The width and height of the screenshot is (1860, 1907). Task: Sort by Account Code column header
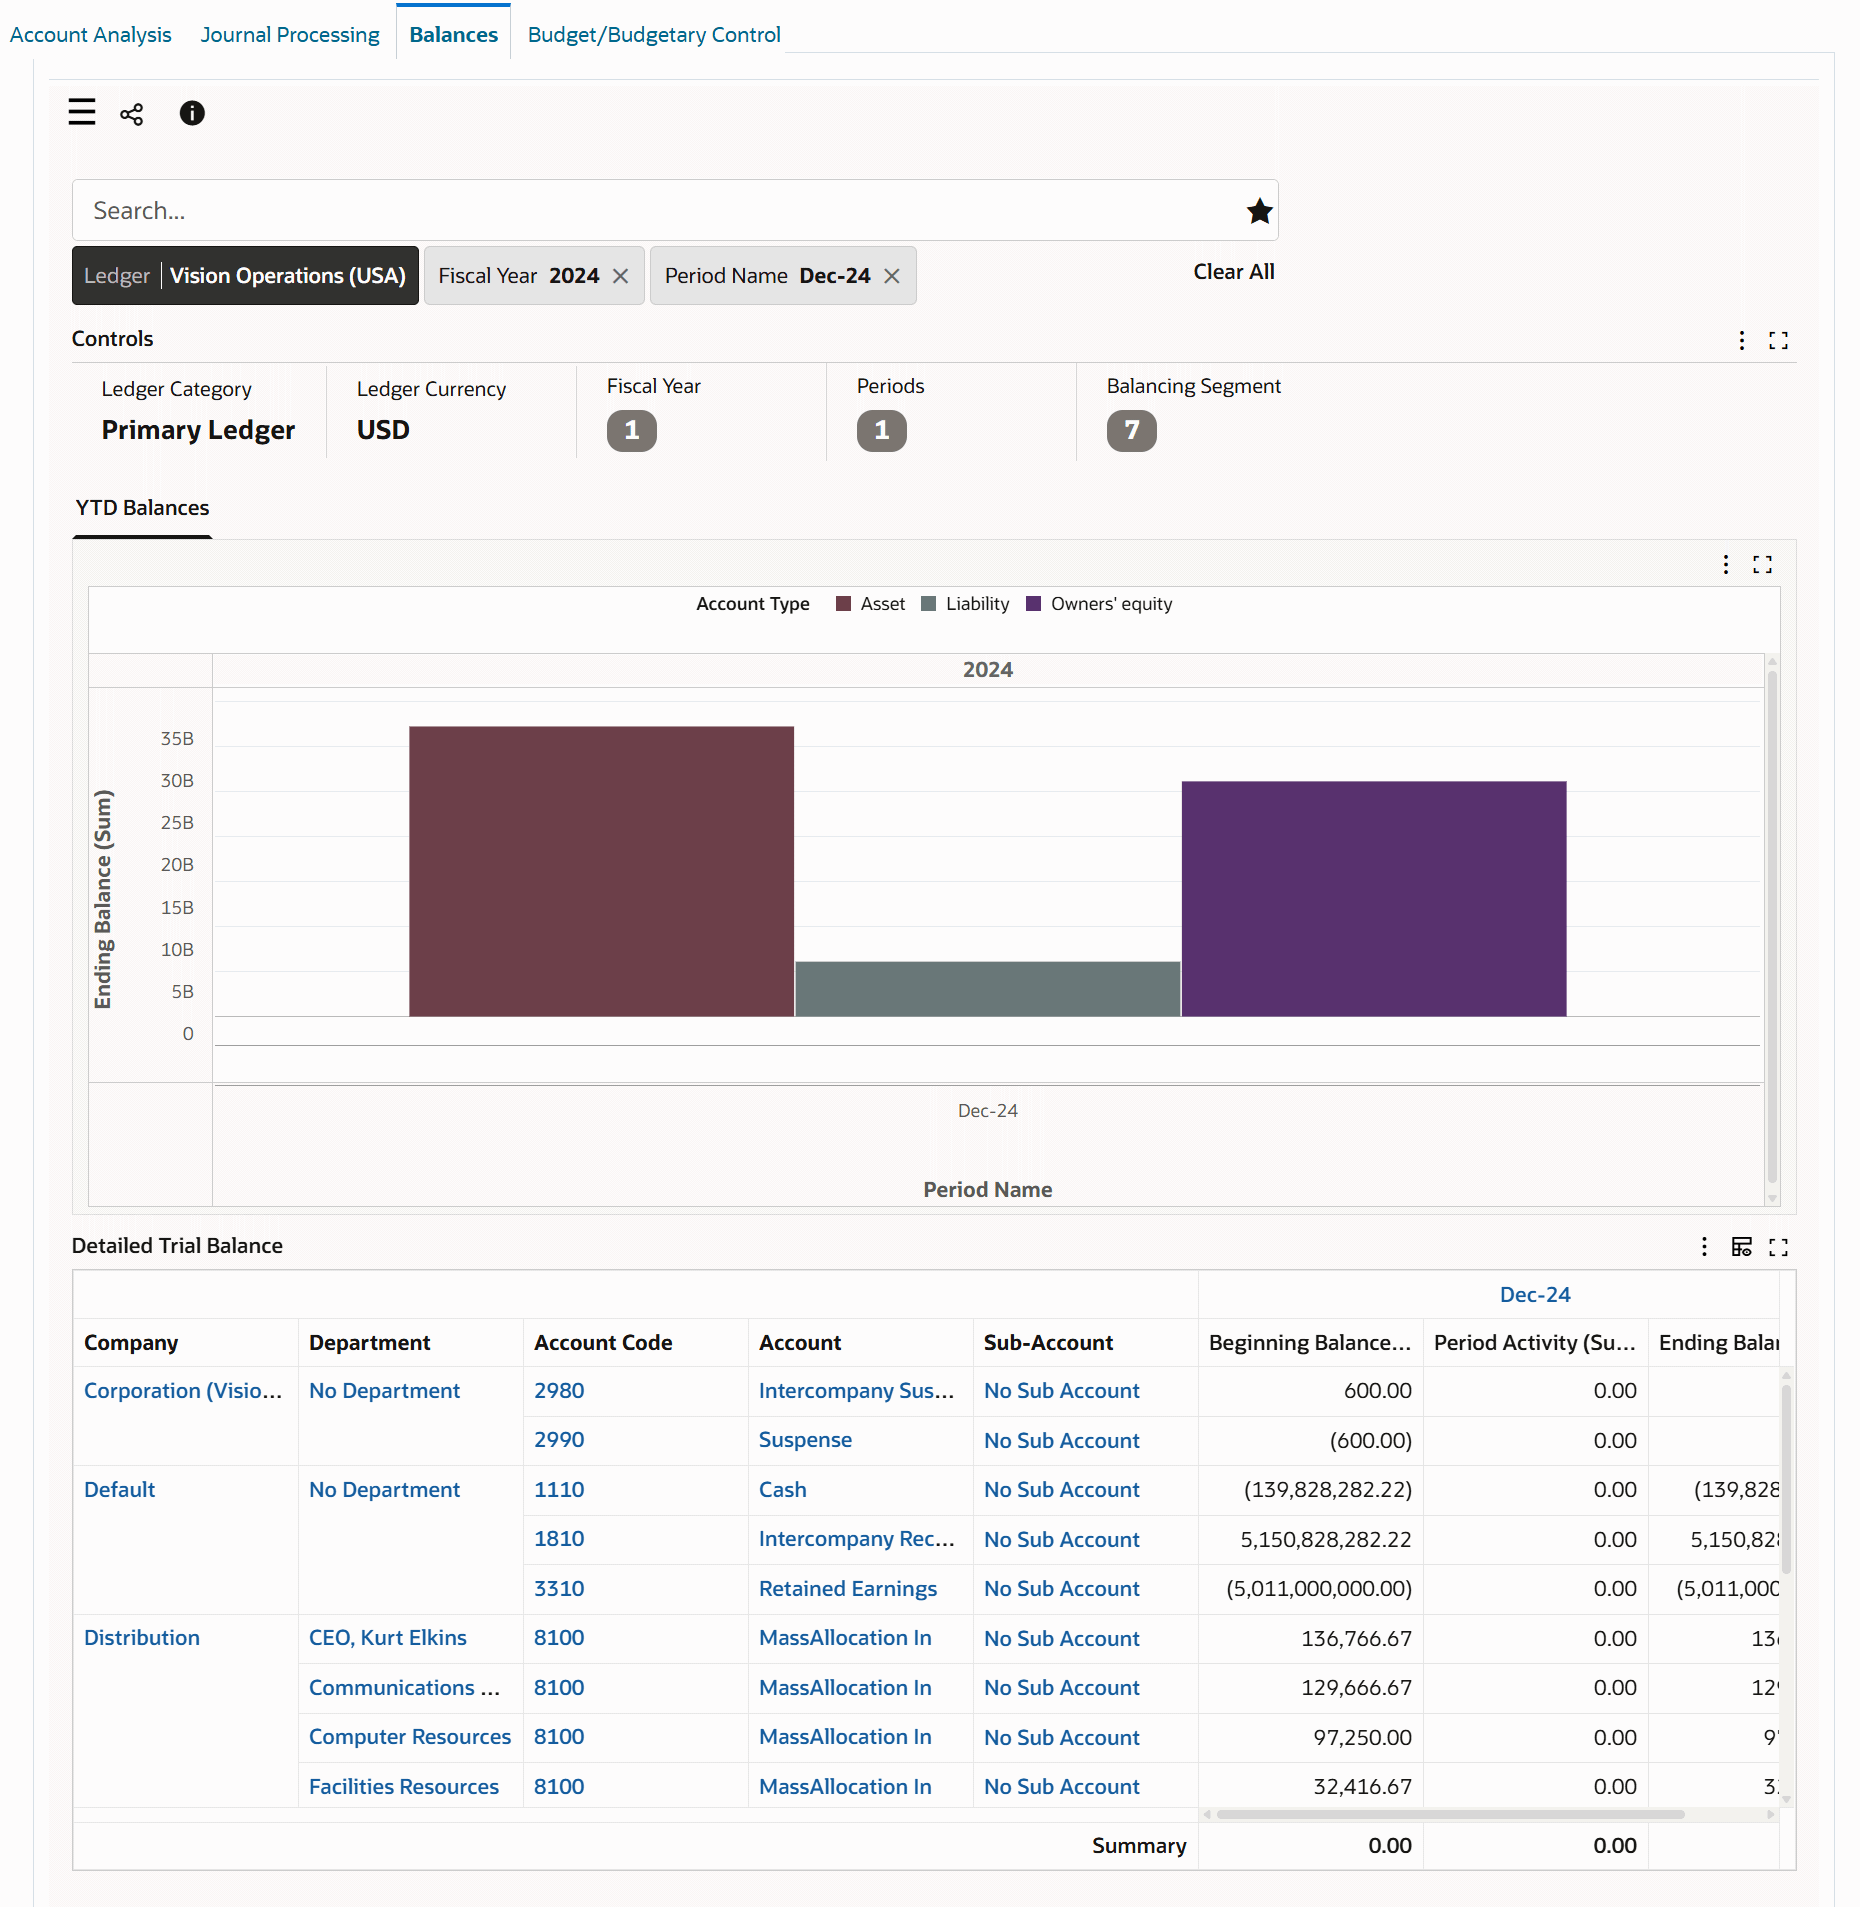[603, 1343]
